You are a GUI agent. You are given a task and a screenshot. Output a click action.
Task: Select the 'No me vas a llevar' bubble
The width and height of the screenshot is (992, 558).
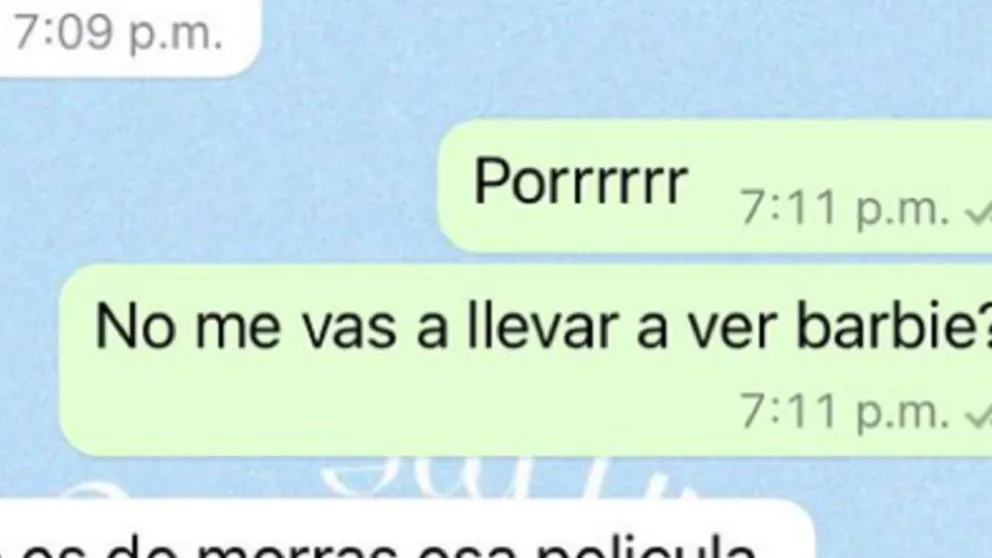click(526, 359)
